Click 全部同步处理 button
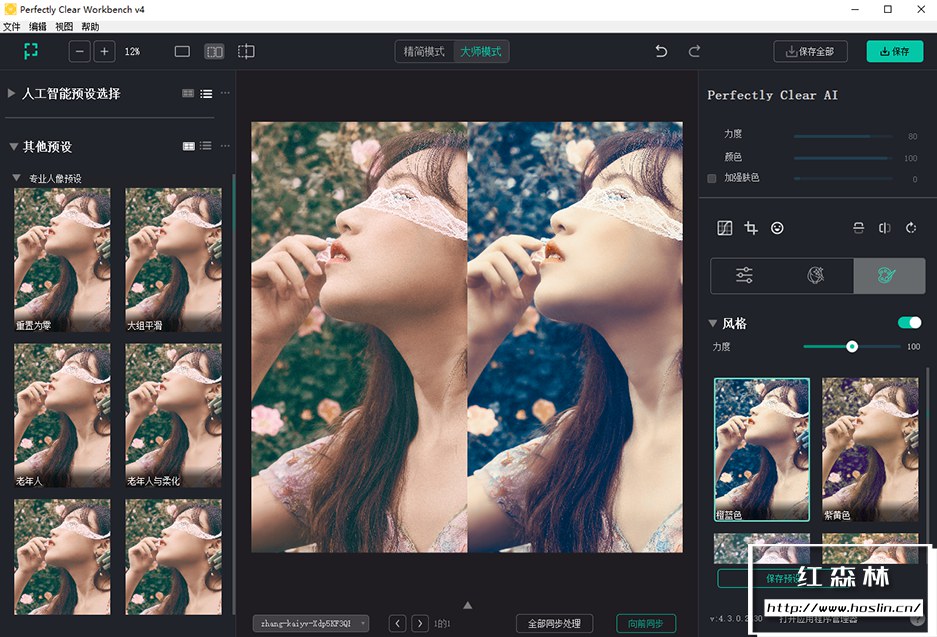This screenshot has width=937, height=637. click(555, 623)
